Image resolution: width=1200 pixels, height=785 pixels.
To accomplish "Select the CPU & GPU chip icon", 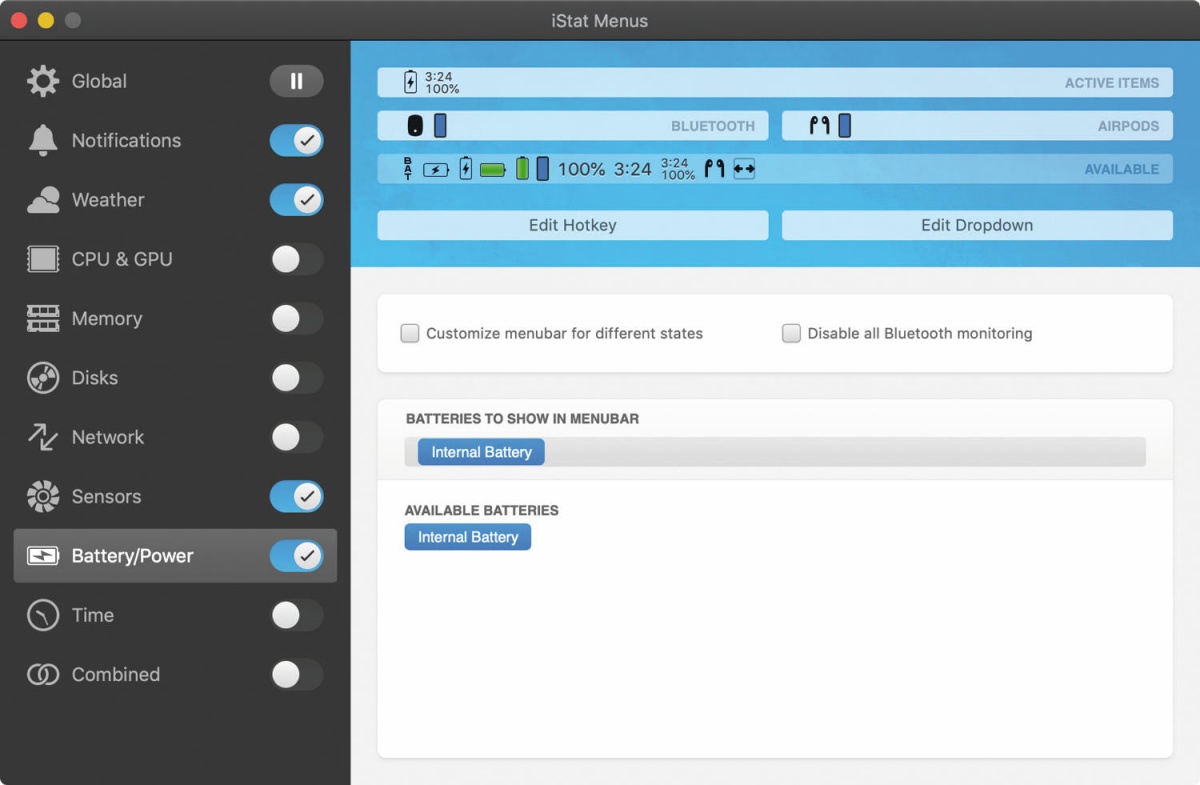I will point(43,259).
